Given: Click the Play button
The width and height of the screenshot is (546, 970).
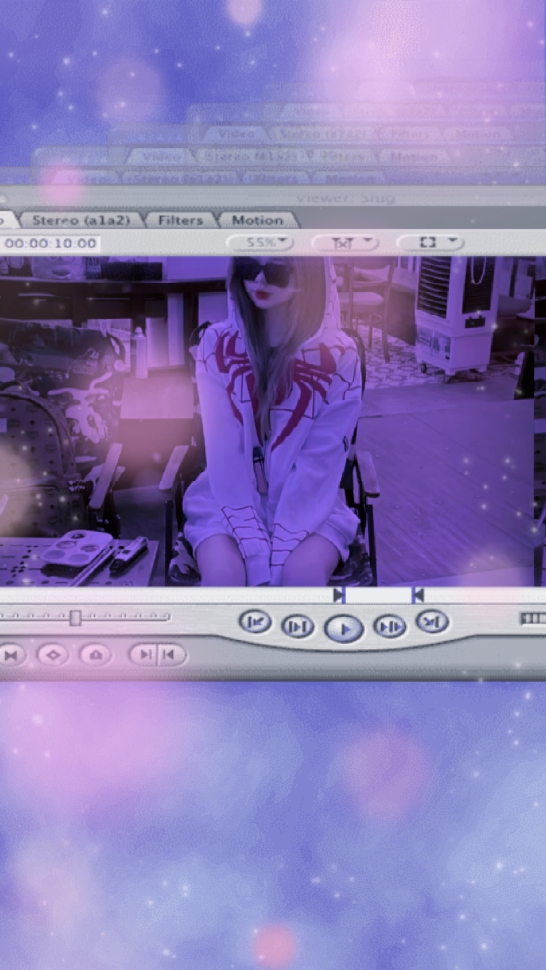Looking at the screenshot, I should [x=344, y=629].
